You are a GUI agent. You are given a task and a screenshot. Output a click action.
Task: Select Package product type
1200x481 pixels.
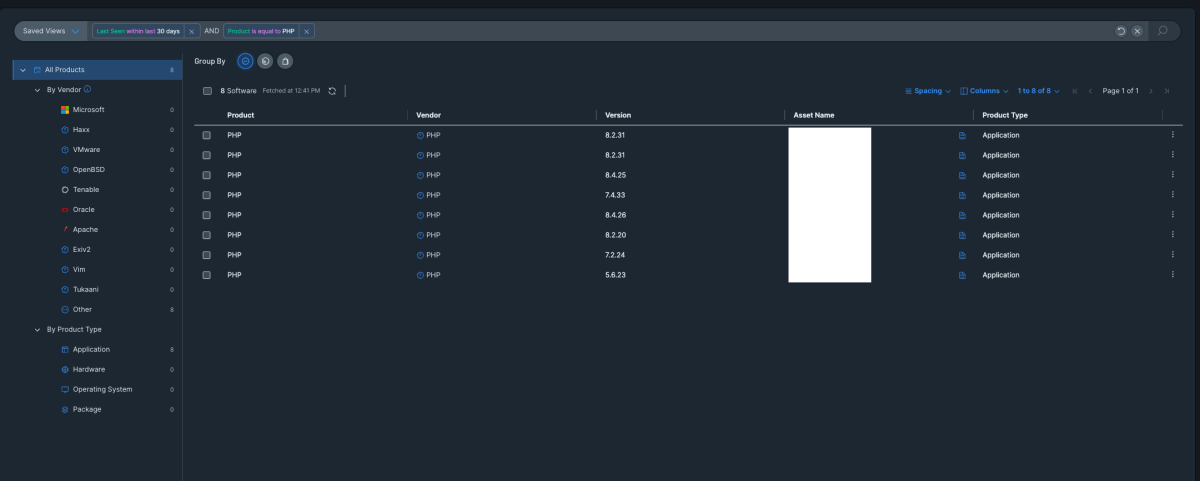tap(87, 410)
